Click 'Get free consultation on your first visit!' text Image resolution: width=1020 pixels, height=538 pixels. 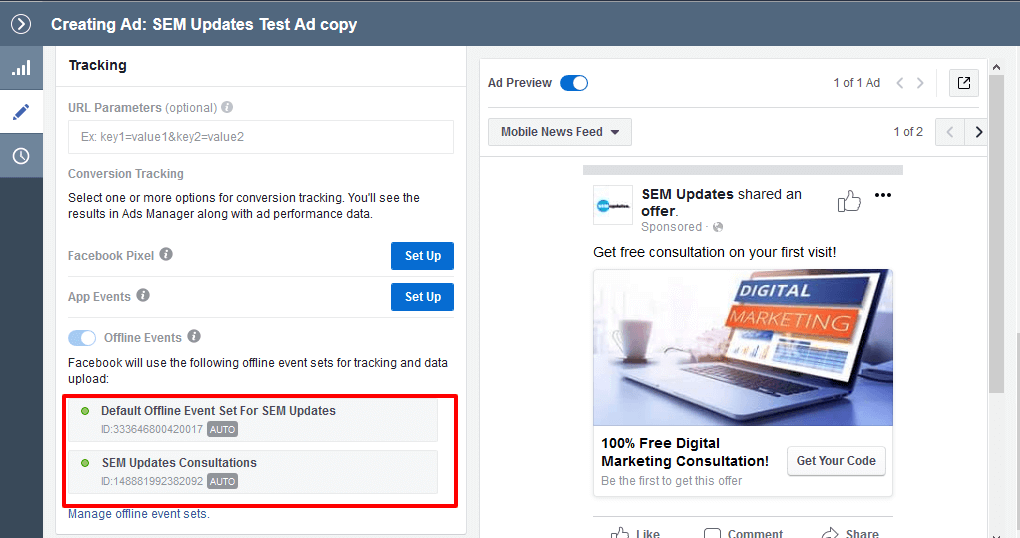714,252
